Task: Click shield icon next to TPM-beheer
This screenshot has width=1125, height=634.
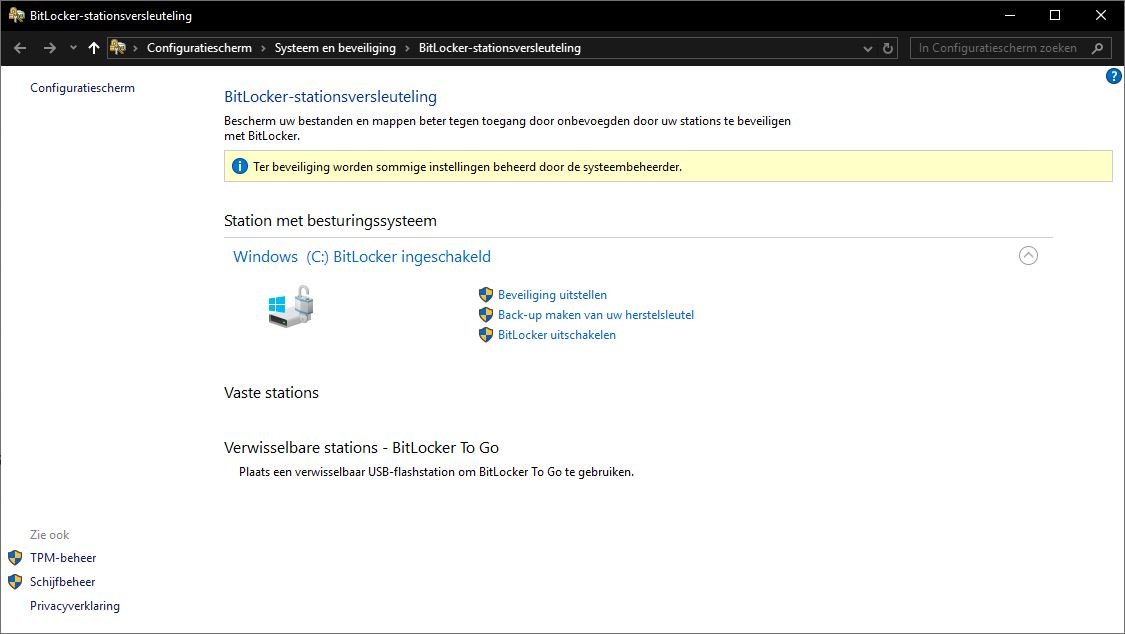Action: point(15,558)
